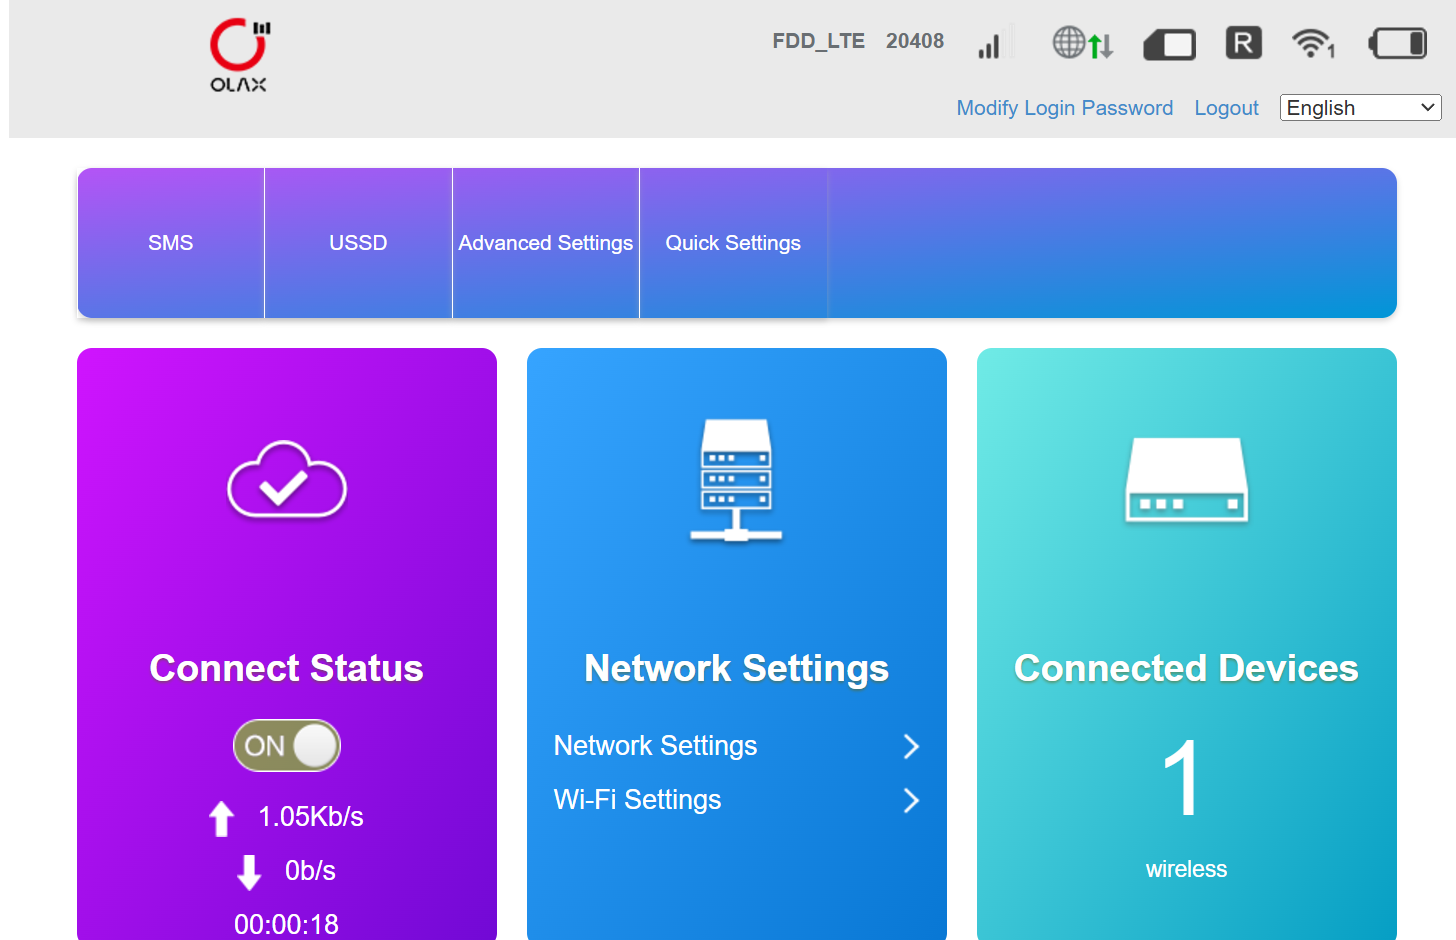
Task: Click the connected devices count 1
Action: pyautogui.click(x=1182, y=778)
